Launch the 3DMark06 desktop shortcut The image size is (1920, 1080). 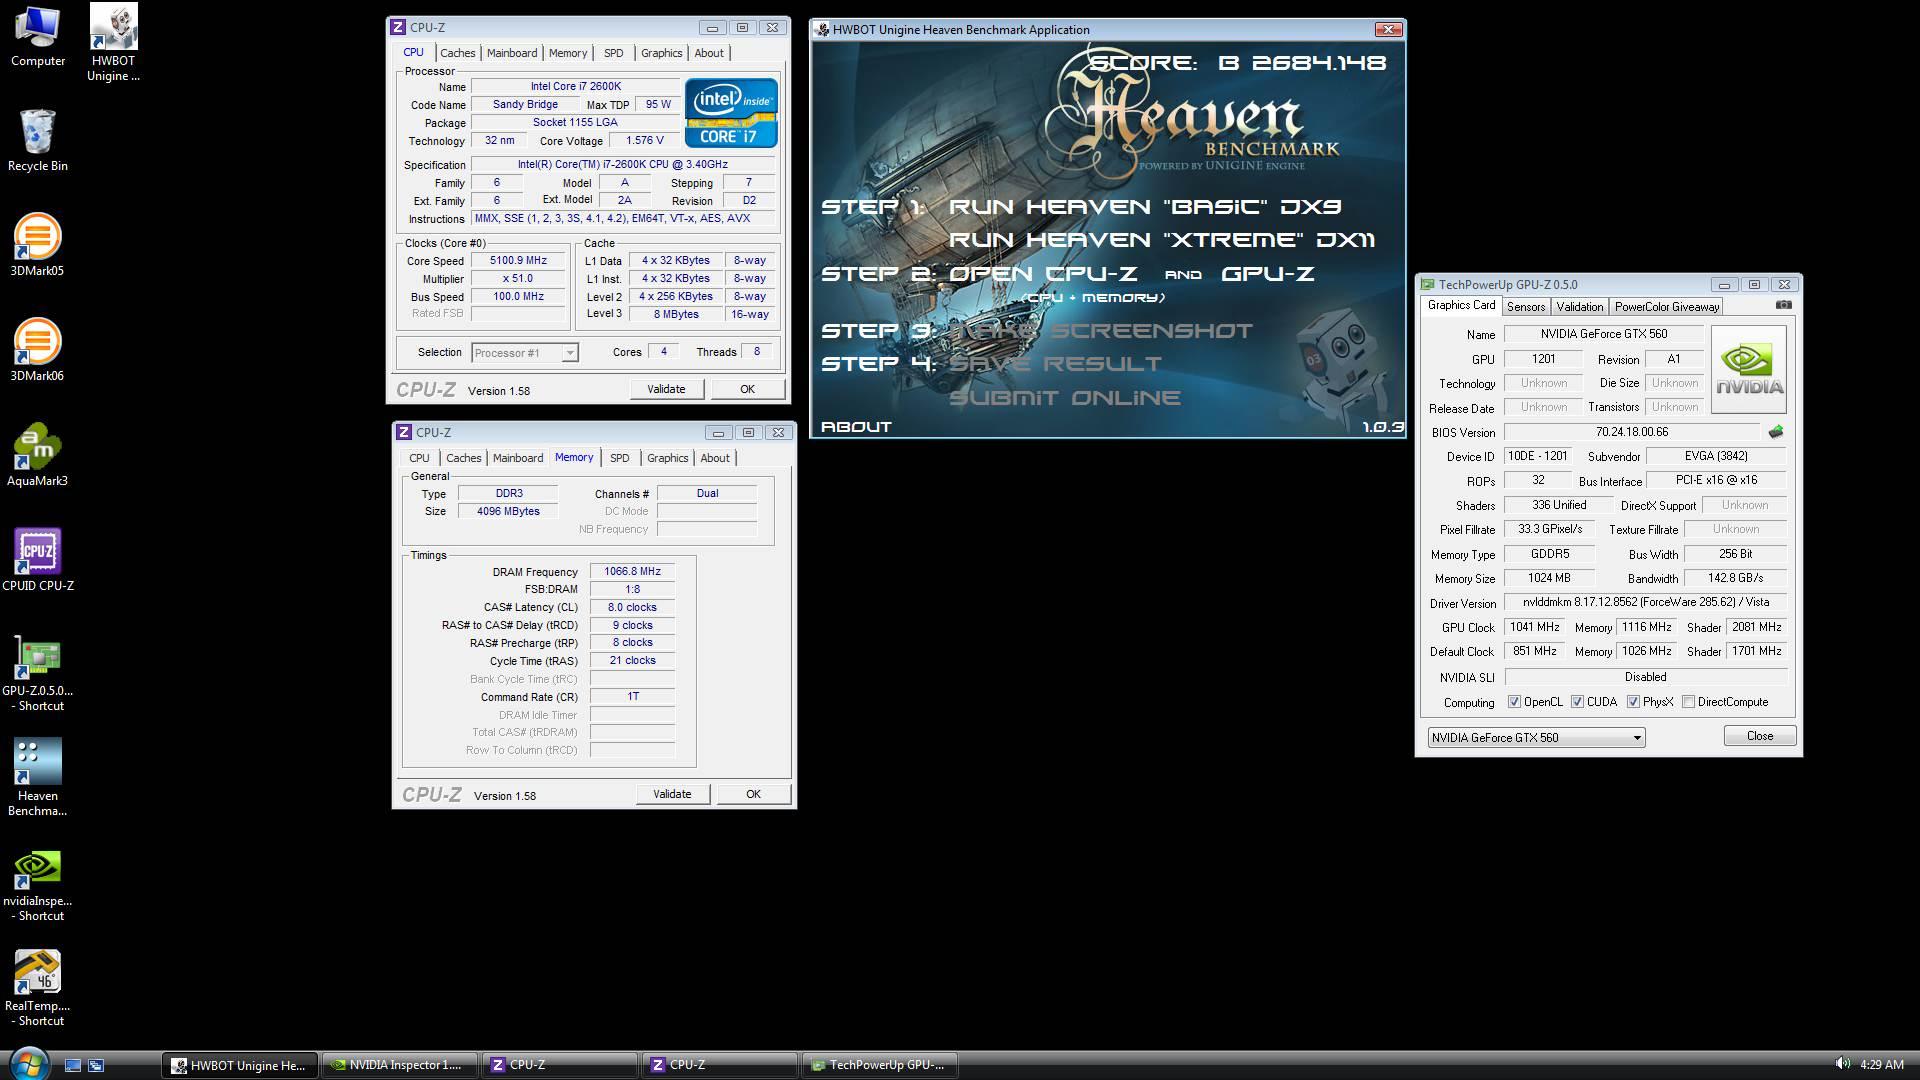[x=37, y=350]
